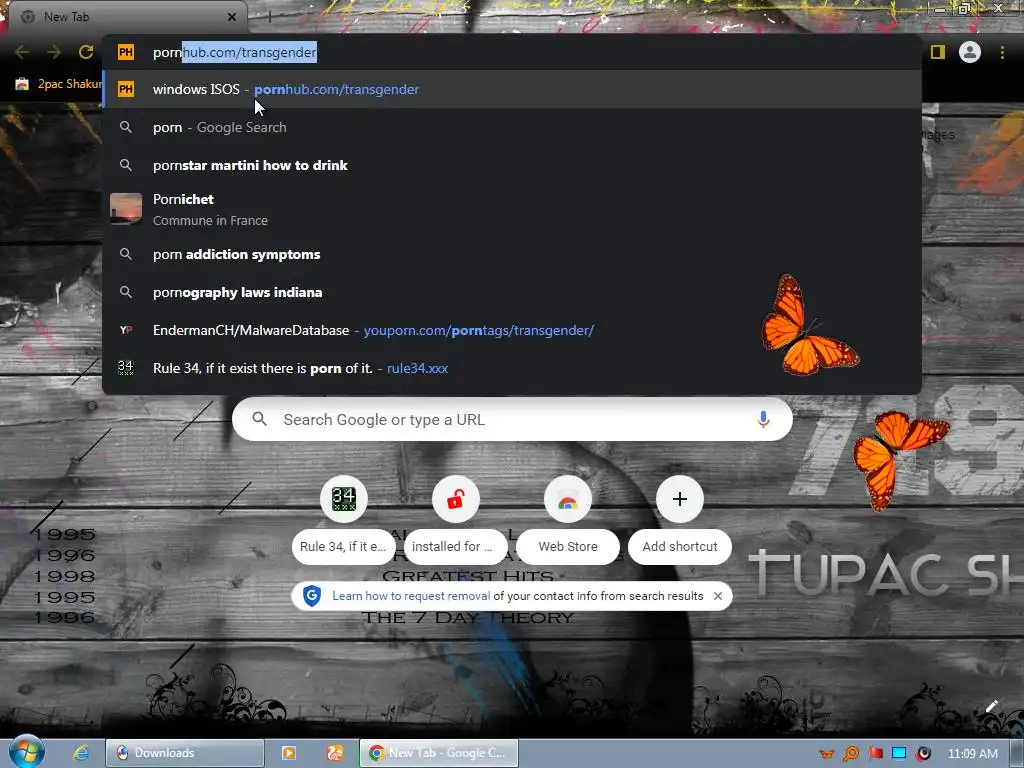Screen dimensions: 1024x768
Task: Open the media player taskbar icon
Action: [289, 753]
